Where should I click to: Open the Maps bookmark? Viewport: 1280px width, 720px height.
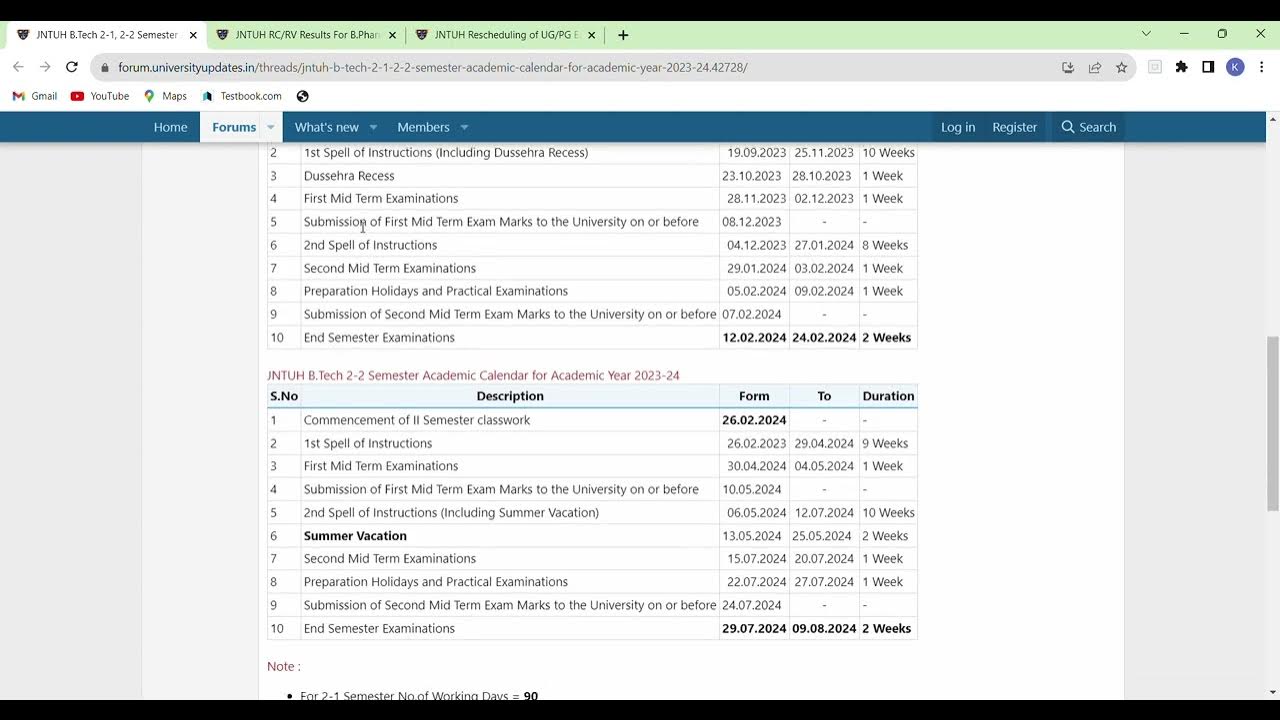coord(165,96)
